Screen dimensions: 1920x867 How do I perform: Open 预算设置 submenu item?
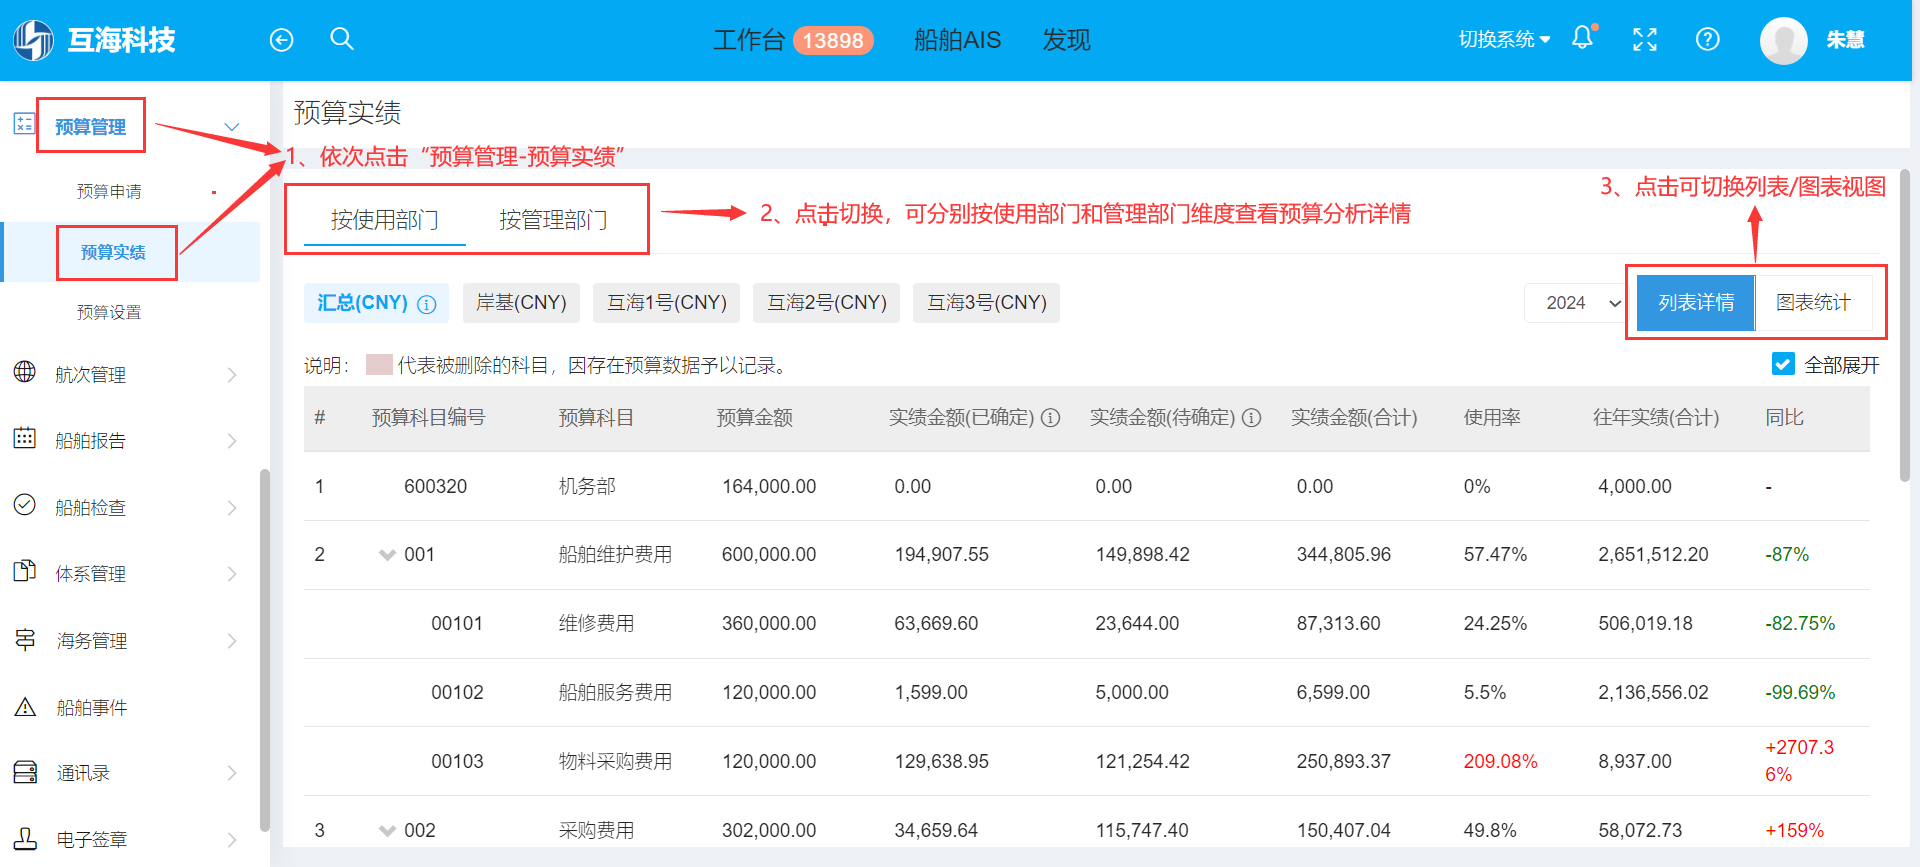point(109,312)
